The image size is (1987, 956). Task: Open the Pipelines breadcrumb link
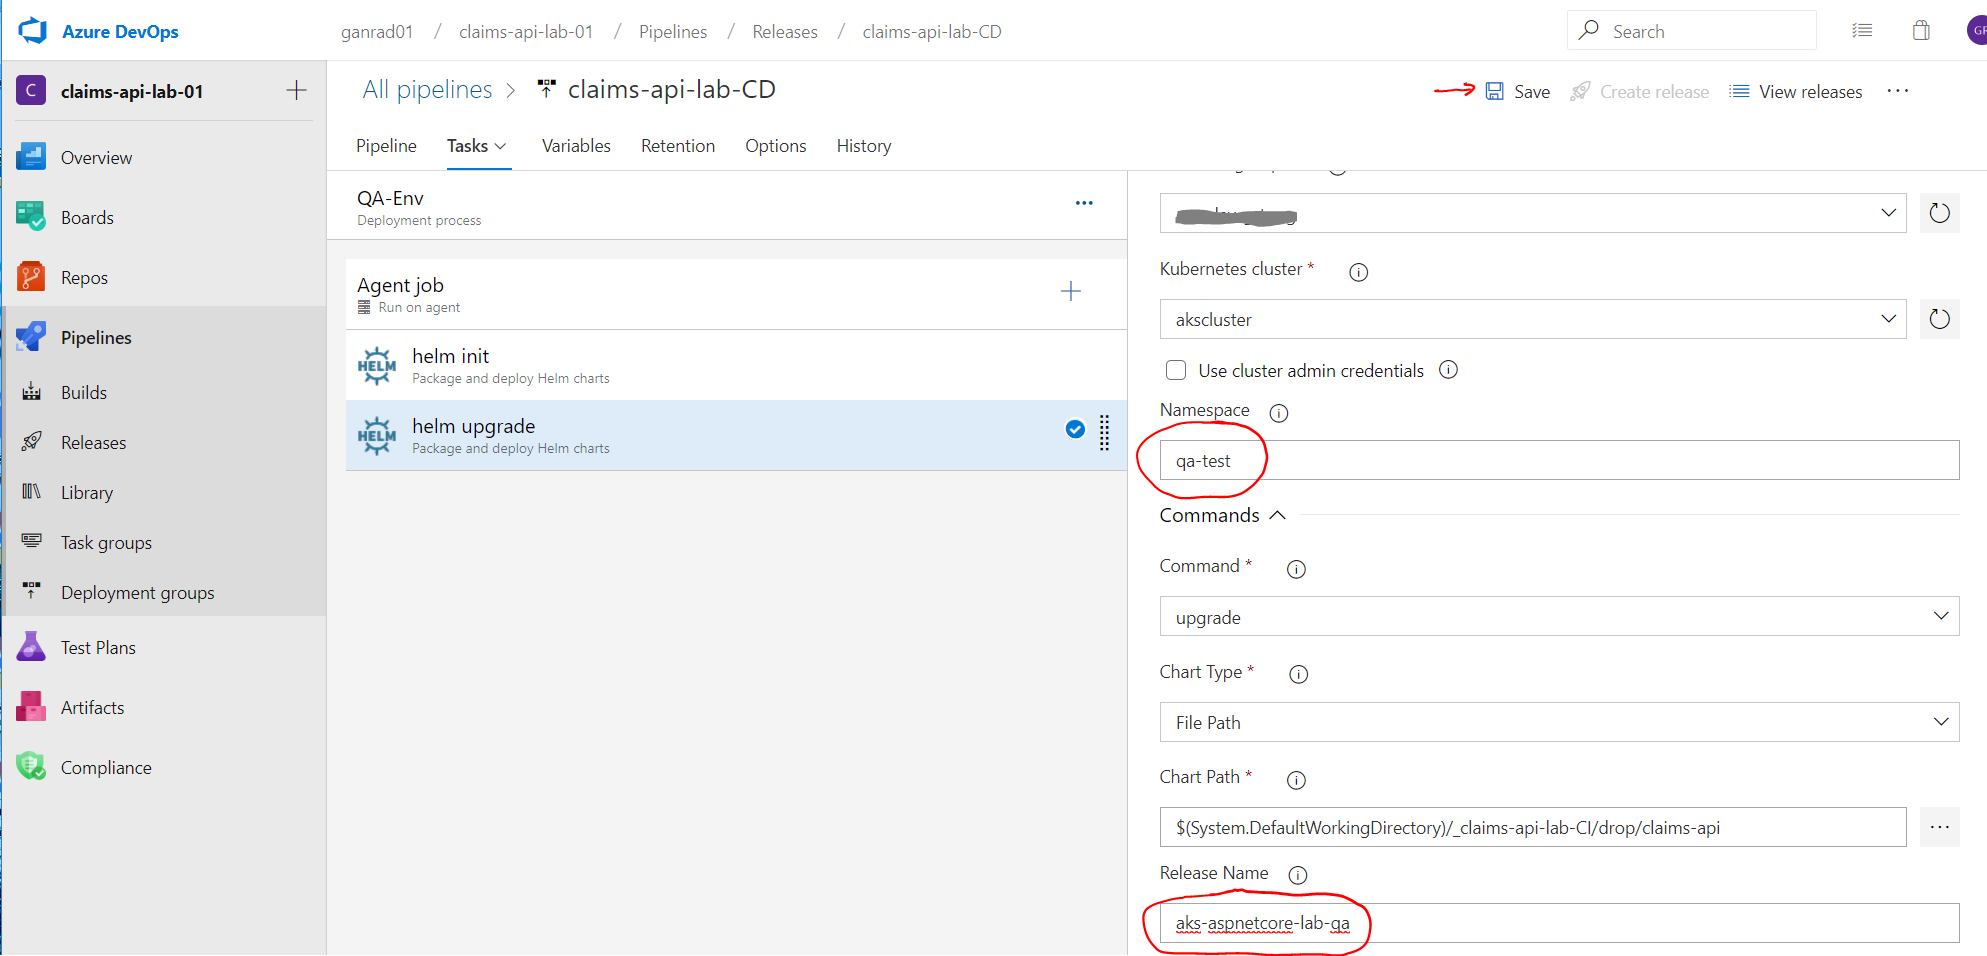pos(673,32)
